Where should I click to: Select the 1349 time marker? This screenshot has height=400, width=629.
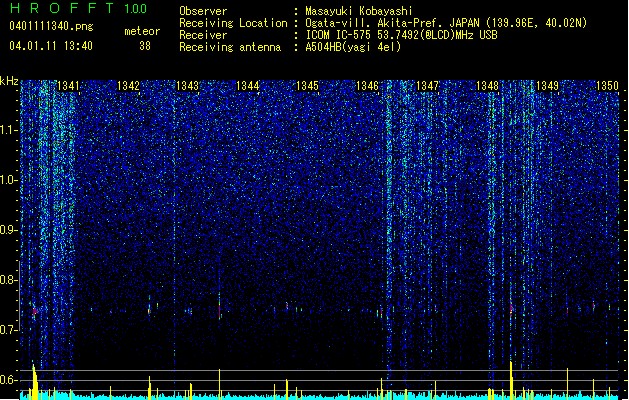click(x=547, y=86)
